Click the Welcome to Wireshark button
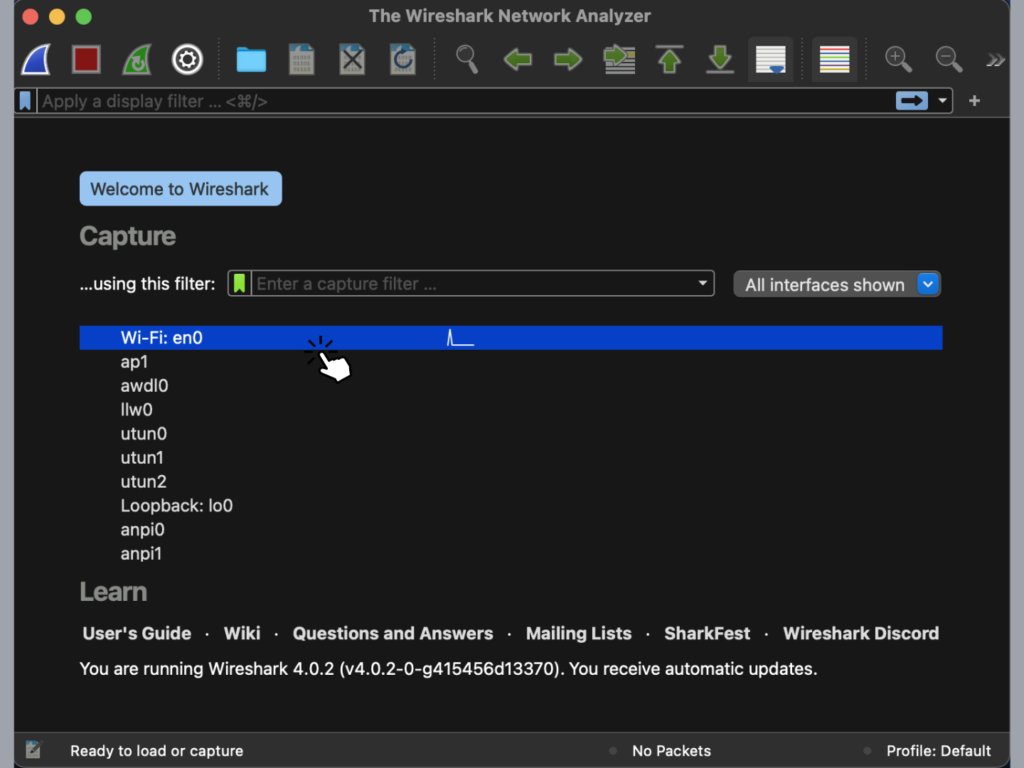The image size is (1024, 768). [180, 189]
